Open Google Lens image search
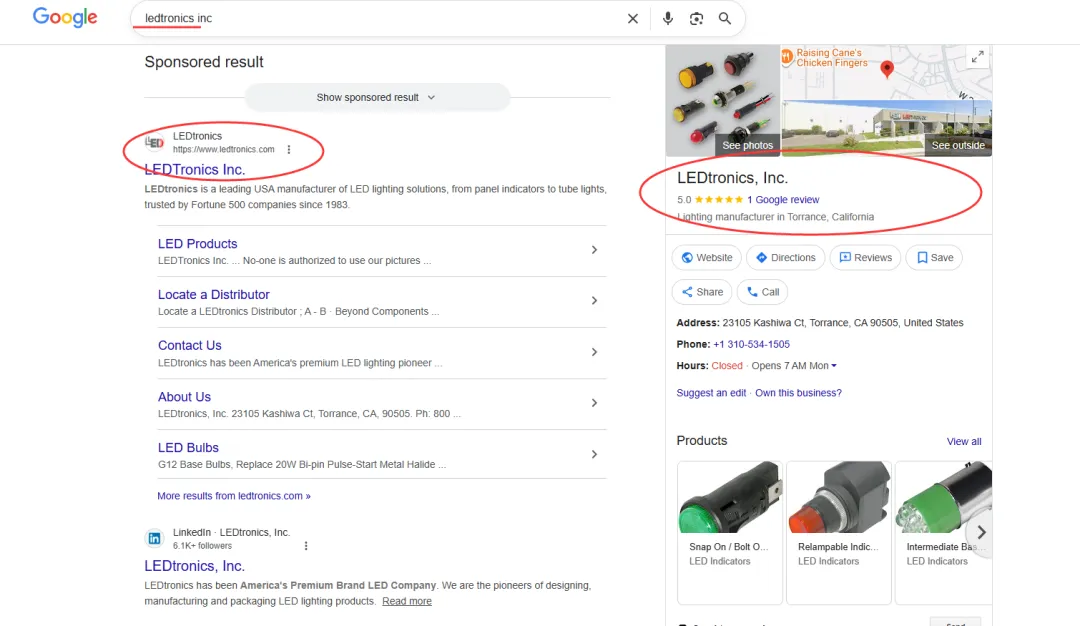 click(697, 18)
